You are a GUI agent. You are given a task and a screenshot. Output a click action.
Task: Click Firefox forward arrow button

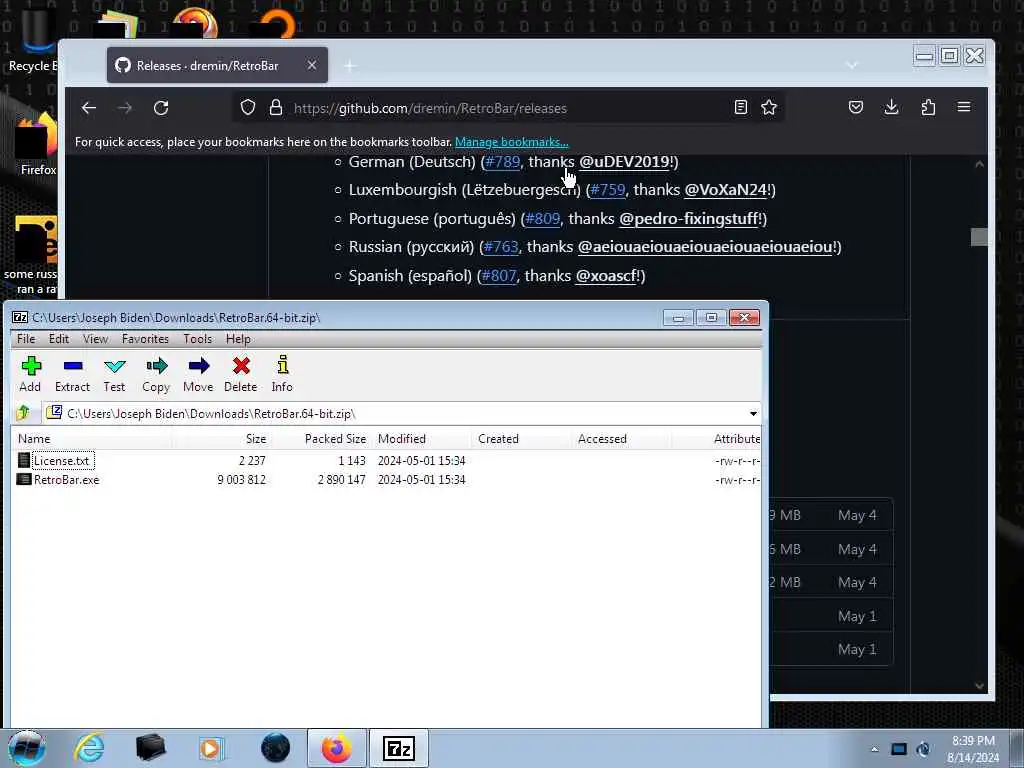[125, 108]
